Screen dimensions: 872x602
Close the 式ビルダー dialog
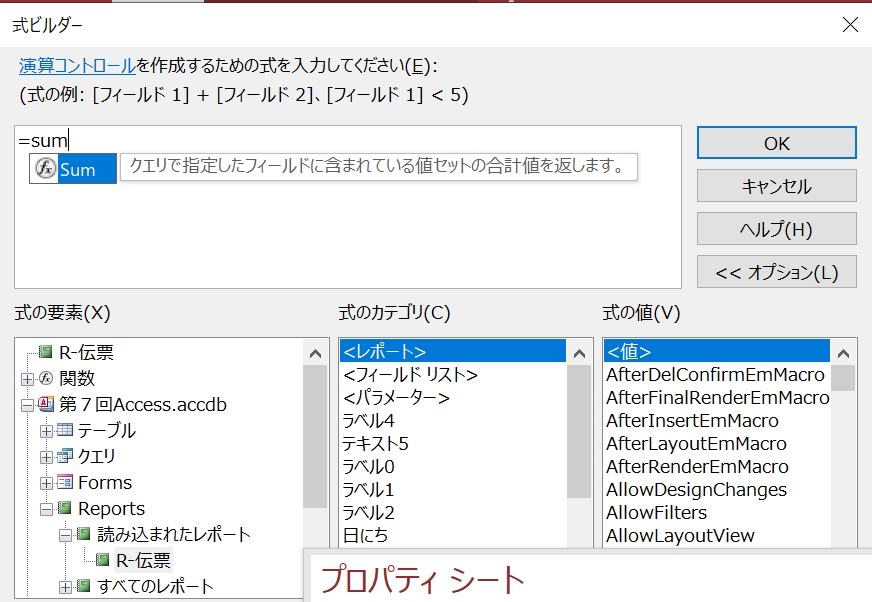click(850, 24)
